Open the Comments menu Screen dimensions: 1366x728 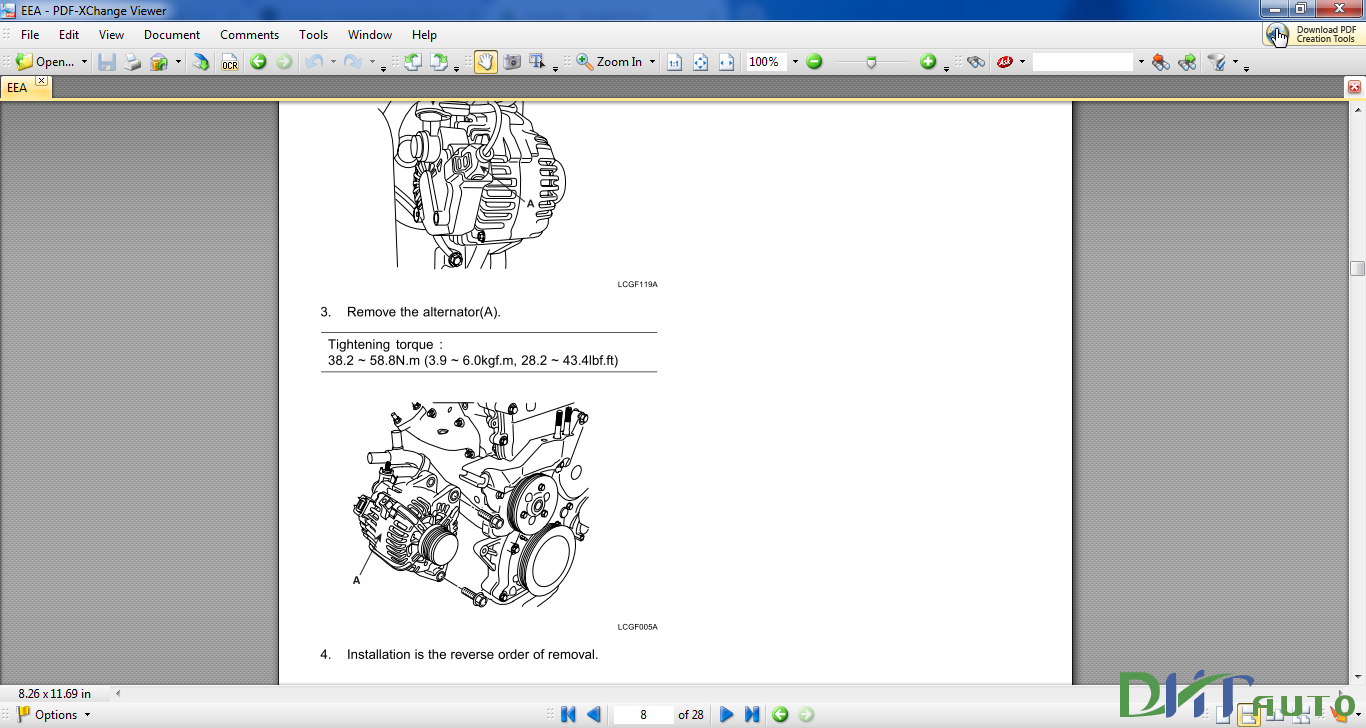pos(249,34)
